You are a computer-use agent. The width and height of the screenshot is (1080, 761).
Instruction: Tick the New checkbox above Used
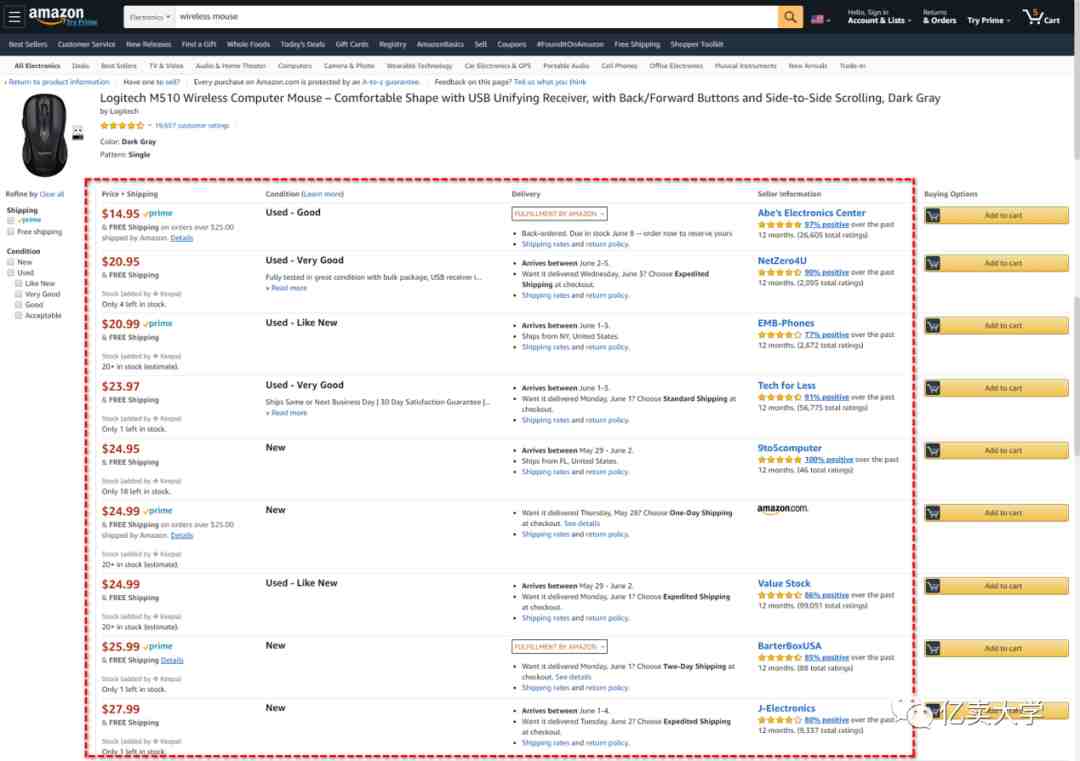click(10, 262)
